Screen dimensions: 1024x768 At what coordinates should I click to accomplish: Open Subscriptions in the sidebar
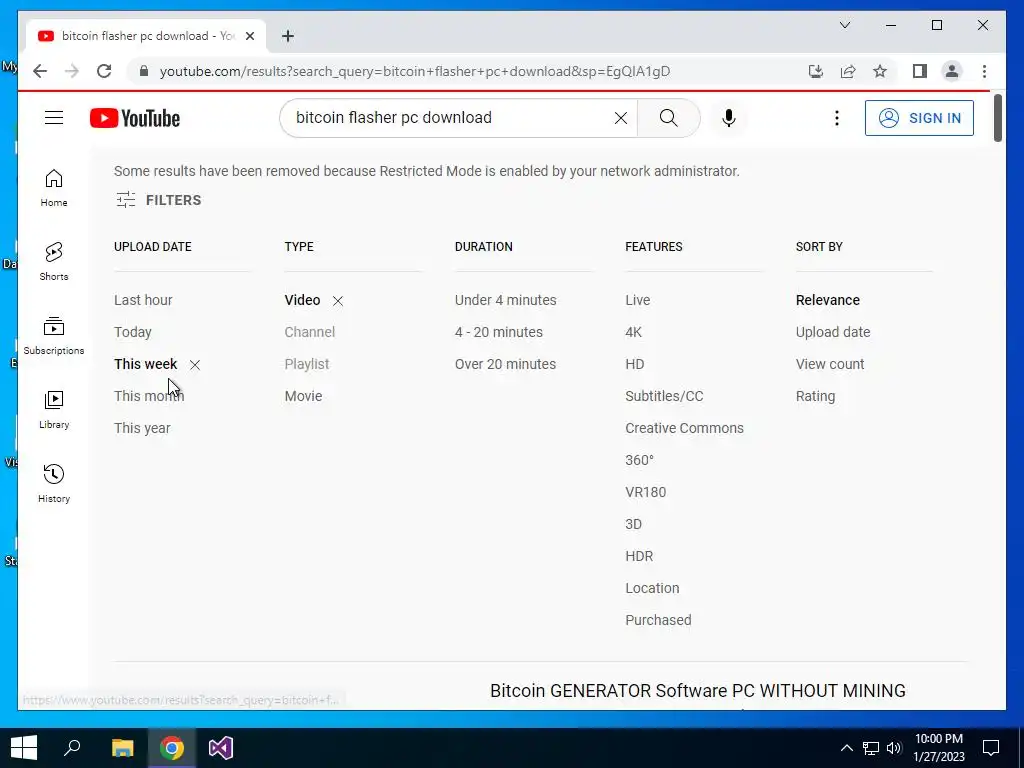pyautogui.click(x=54, y=336)
